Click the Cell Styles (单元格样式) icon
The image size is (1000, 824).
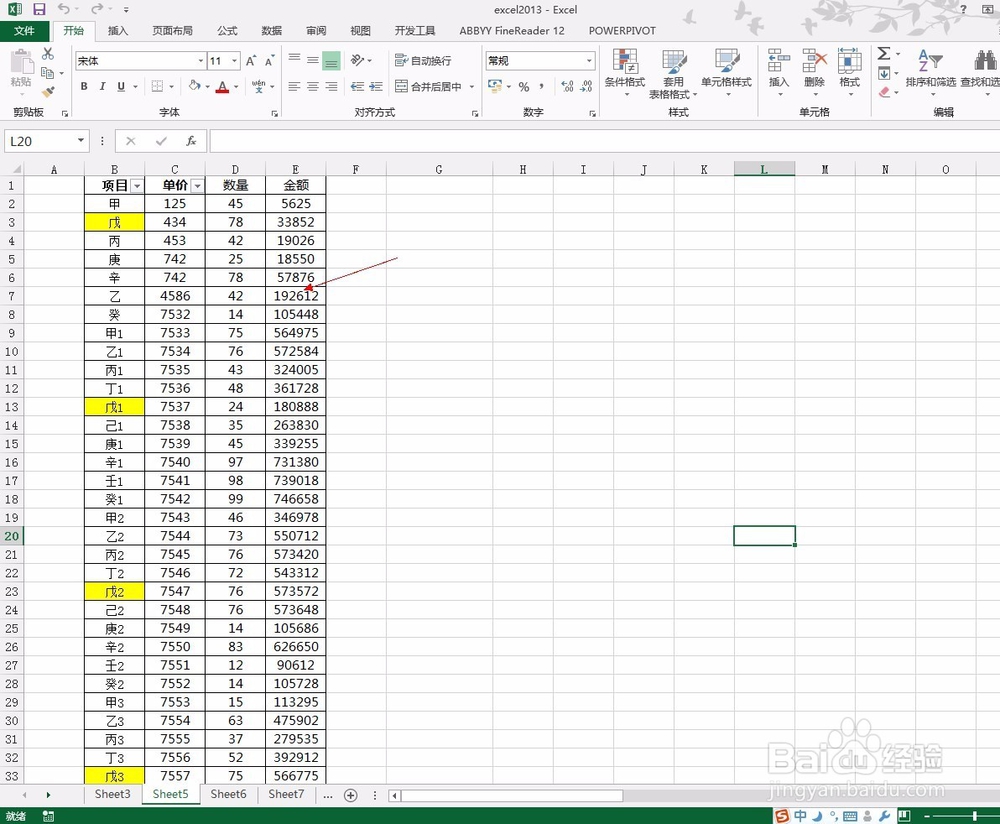[x=726, y=72]
